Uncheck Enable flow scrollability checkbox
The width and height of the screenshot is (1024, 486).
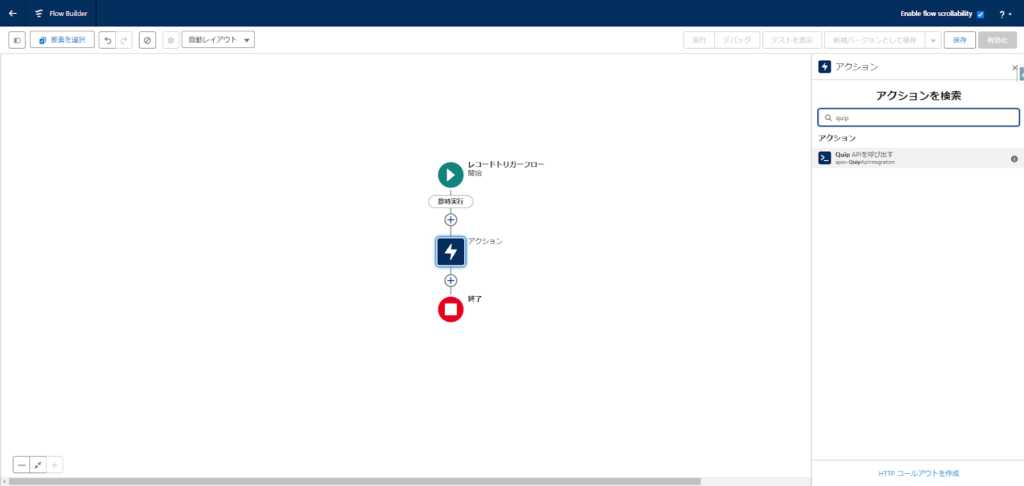pos(980,14)
